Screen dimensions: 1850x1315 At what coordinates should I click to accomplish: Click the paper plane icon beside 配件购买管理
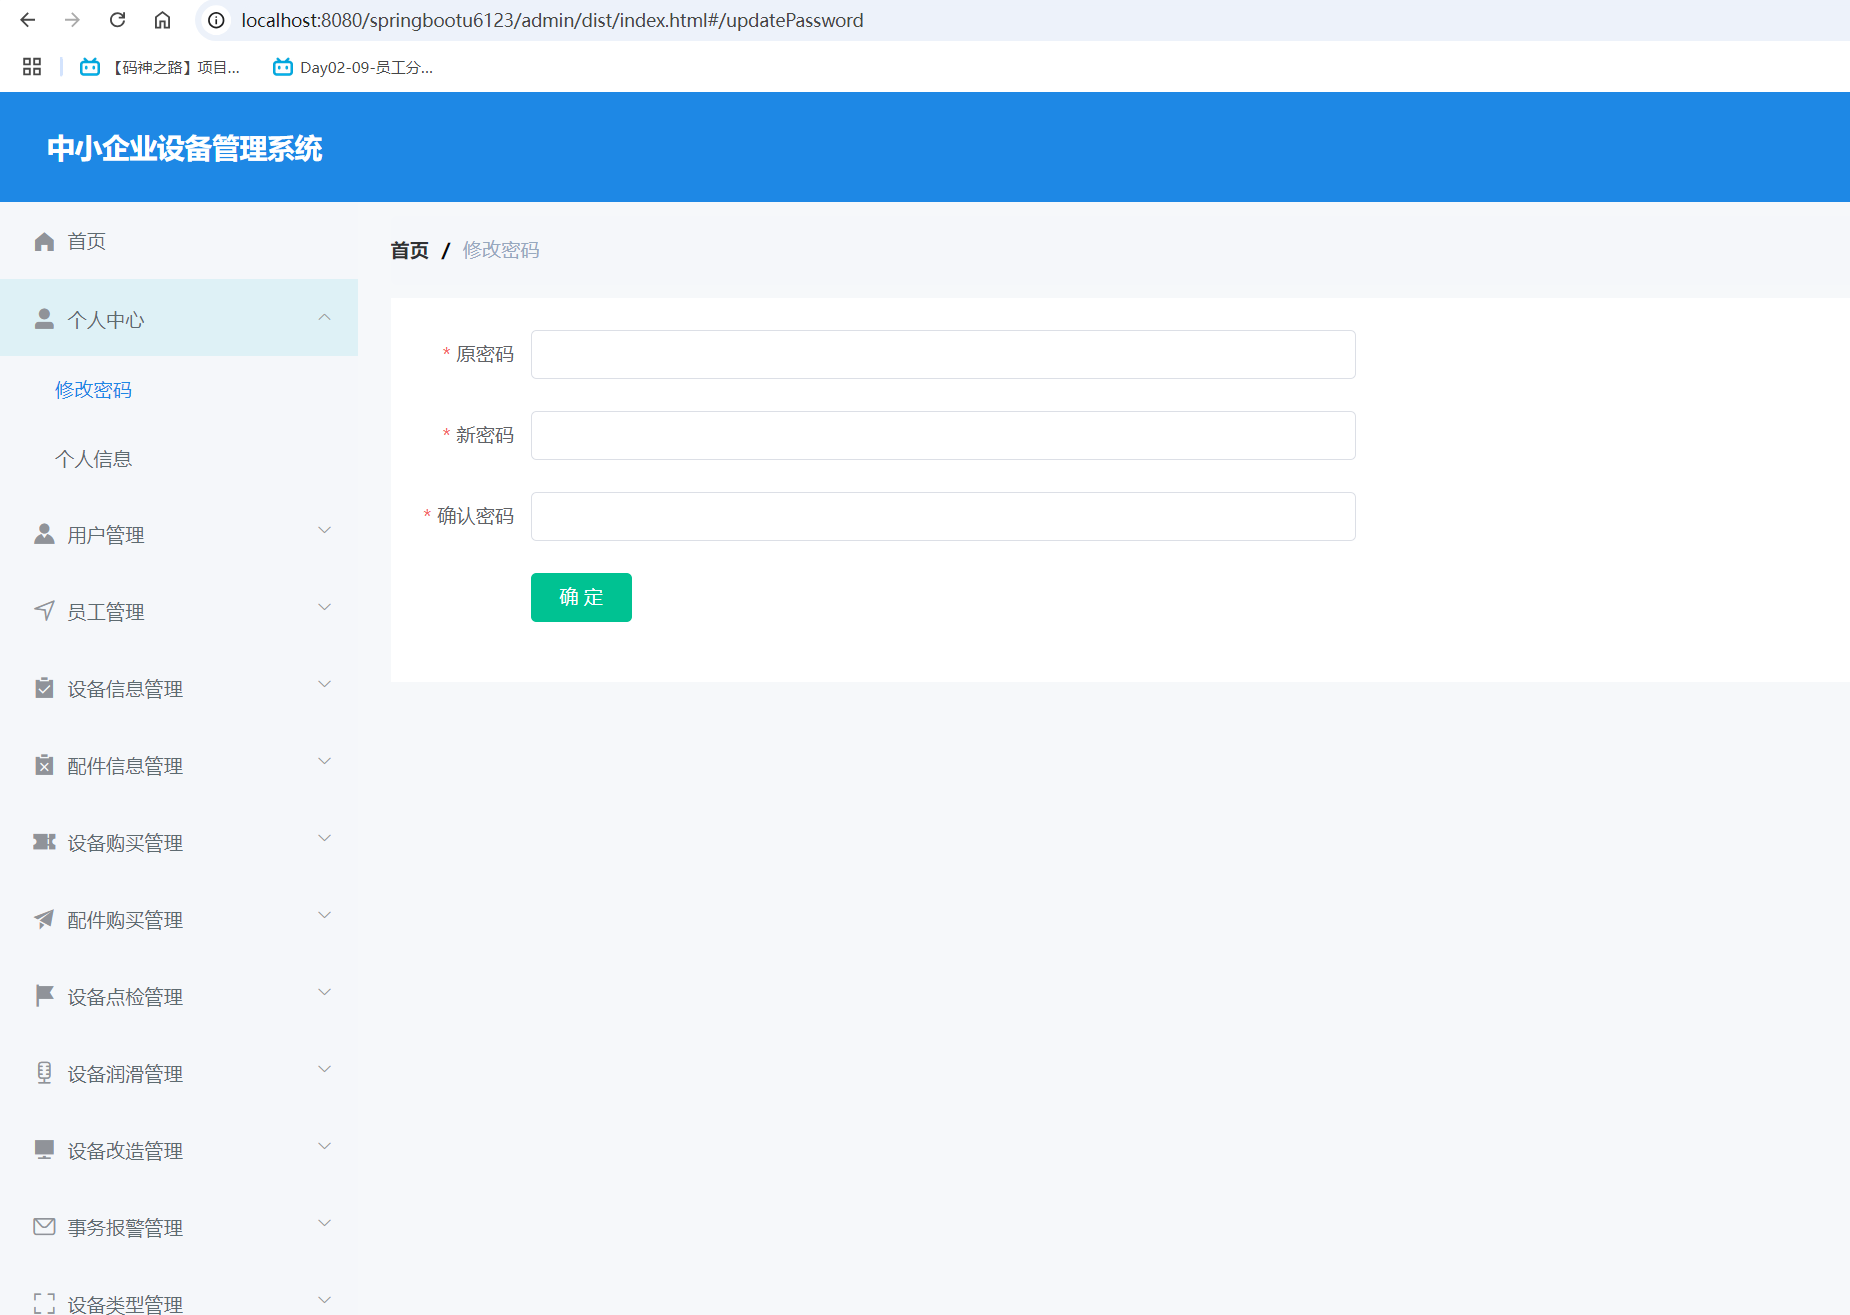[x=44, y=919]
